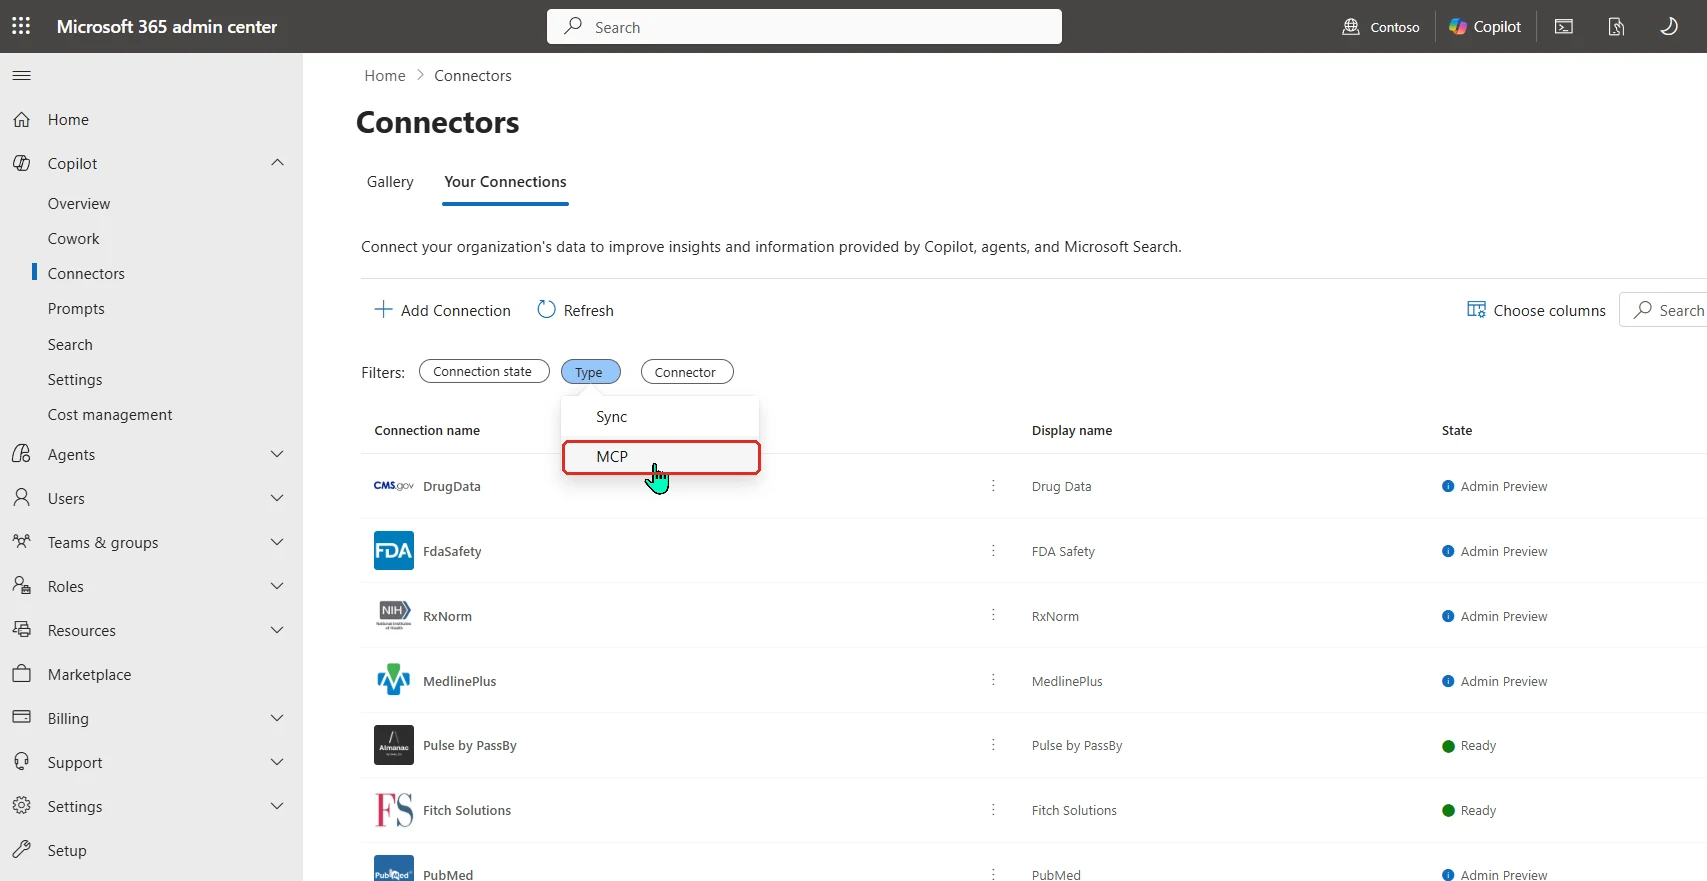Click the Home breadcrumb link

(385, 76)
